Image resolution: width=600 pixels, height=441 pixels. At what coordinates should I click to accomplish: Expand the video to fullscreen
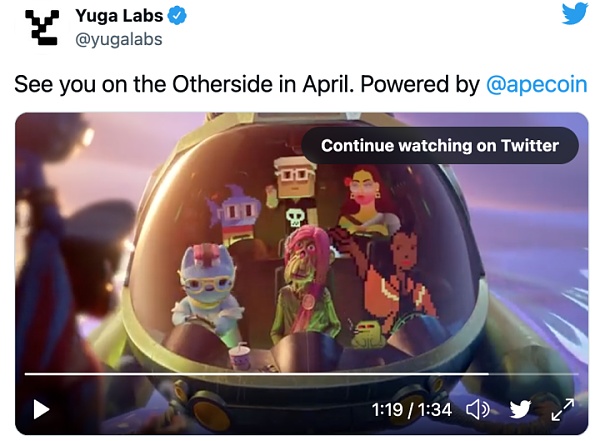click(x=562, y=410)
